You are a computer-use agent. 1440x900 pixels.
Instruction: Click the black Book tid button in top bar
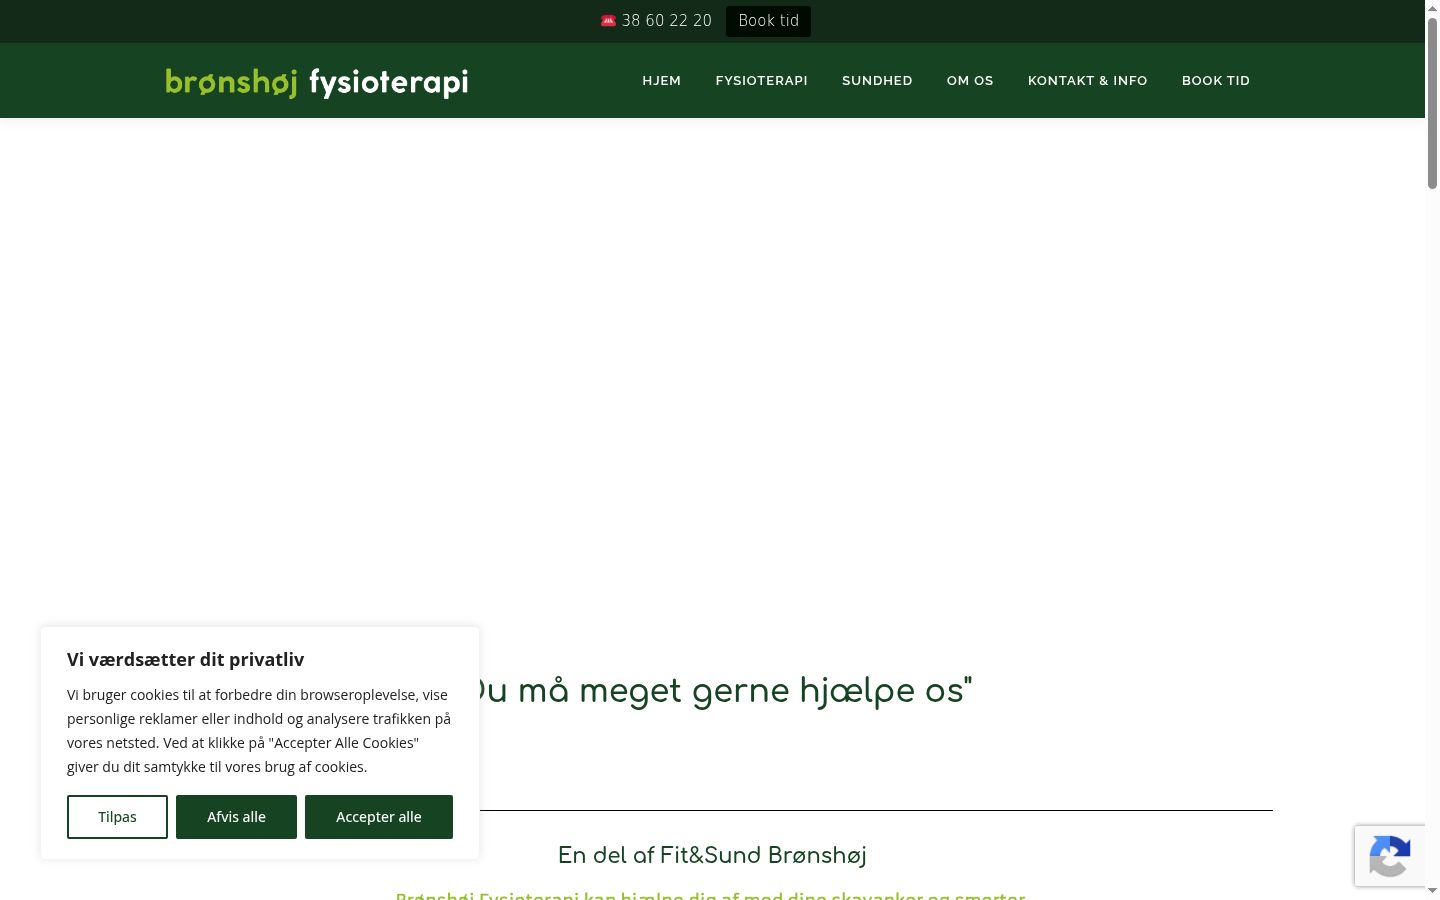(768, 21)
